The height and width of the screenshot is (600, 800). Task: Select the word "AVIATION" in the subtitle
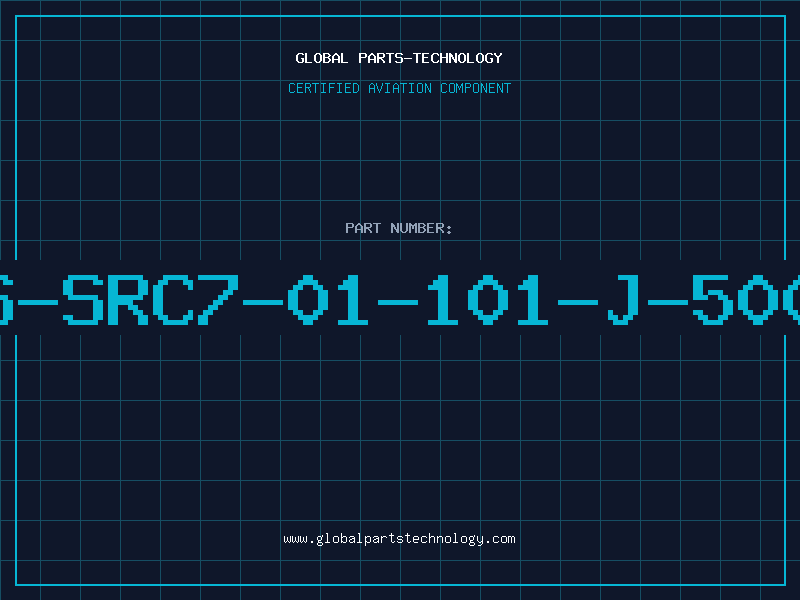[x=399, y=88]
